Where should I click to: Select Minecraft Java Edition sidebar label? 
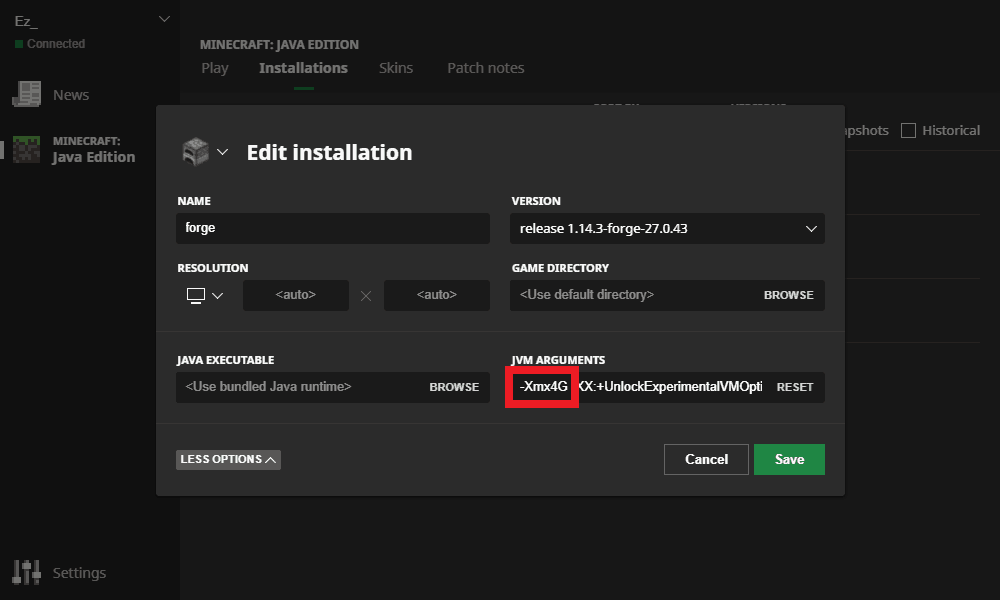coord(94,150)
